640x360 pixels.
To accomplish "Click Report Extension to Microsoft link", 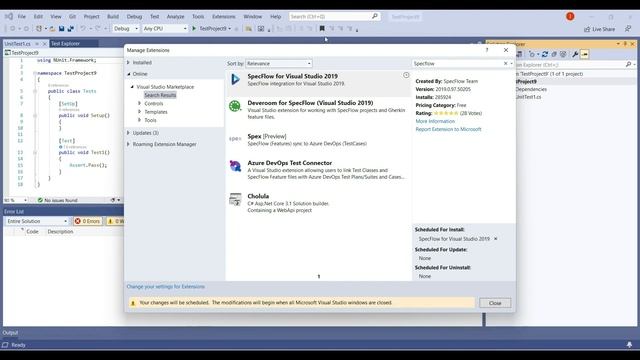I will 448,129.
